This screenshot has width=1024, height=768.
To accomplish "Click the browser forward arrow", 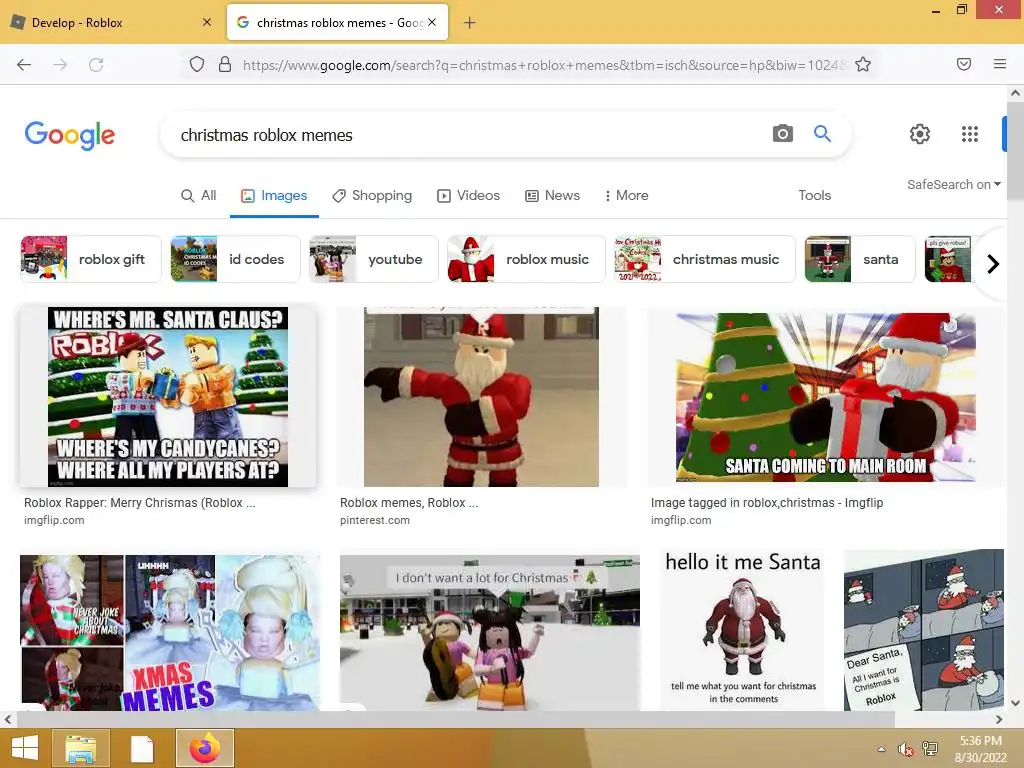I will tap(60, 65).
